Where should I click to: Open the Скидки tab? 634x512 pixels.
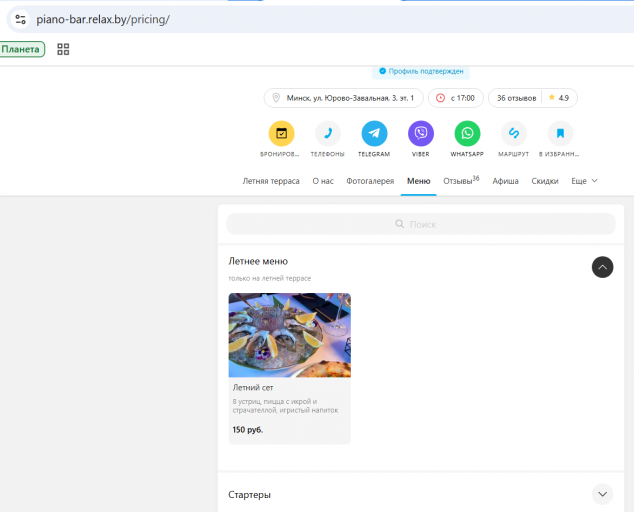click(545, 181)
